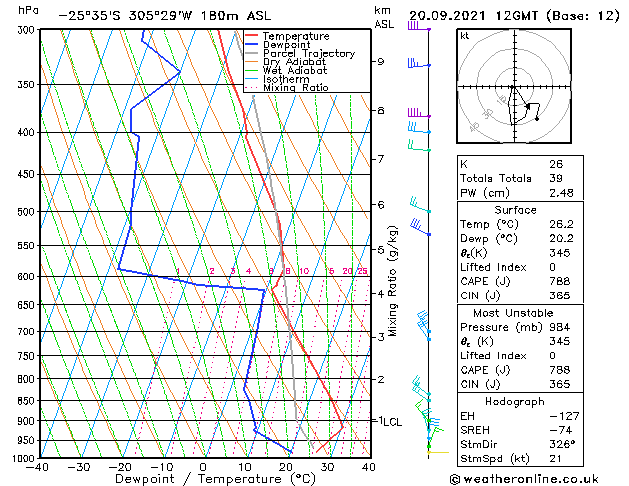Click the 'Dry Adiabat' legend entry
Screen dimensions: 629x486
pos(294,62)
